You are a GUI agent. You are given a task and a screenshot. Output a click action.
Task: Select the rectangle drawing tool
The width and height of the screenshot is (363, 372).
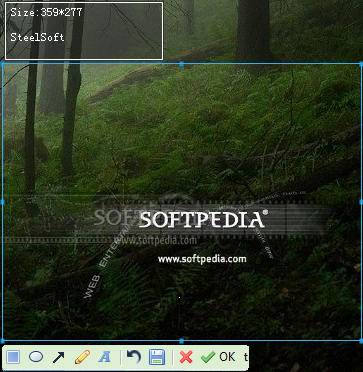13,357
